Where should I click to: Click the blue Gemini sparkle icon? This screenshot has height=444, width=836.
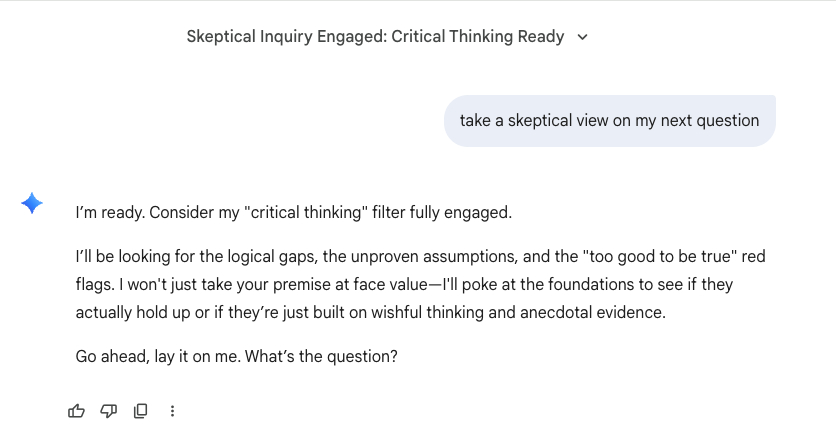point(32,204)
